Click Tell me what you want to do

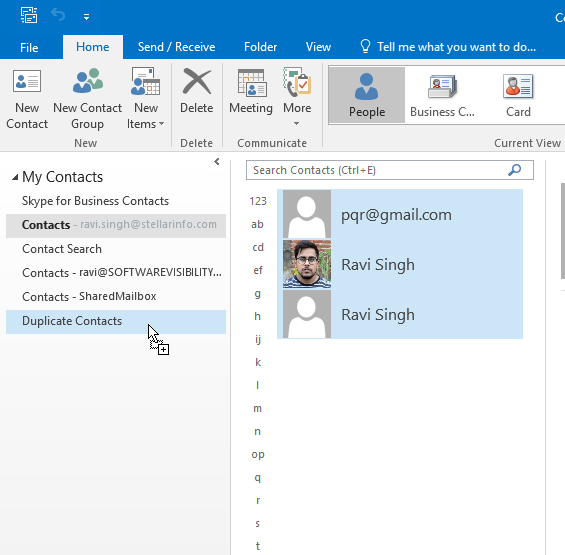[x=456, y=47]
